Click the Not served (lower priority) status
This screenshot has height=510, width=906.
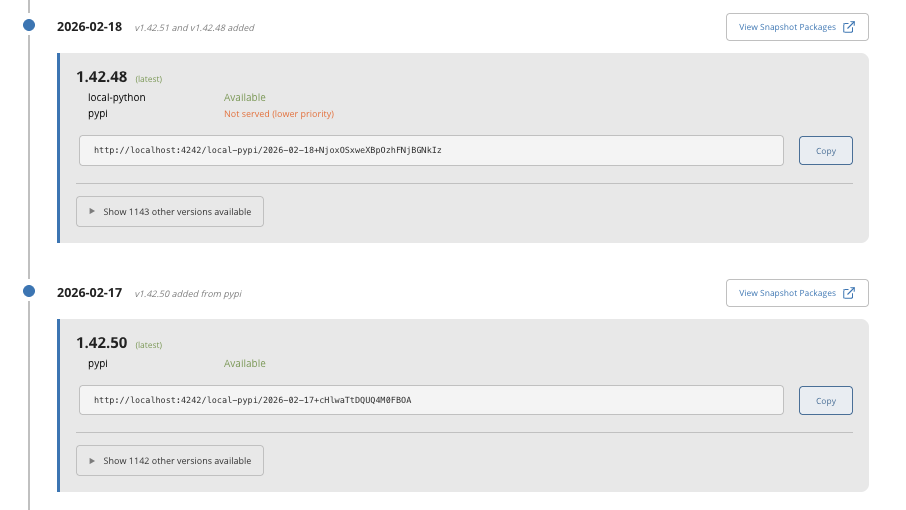278,114
